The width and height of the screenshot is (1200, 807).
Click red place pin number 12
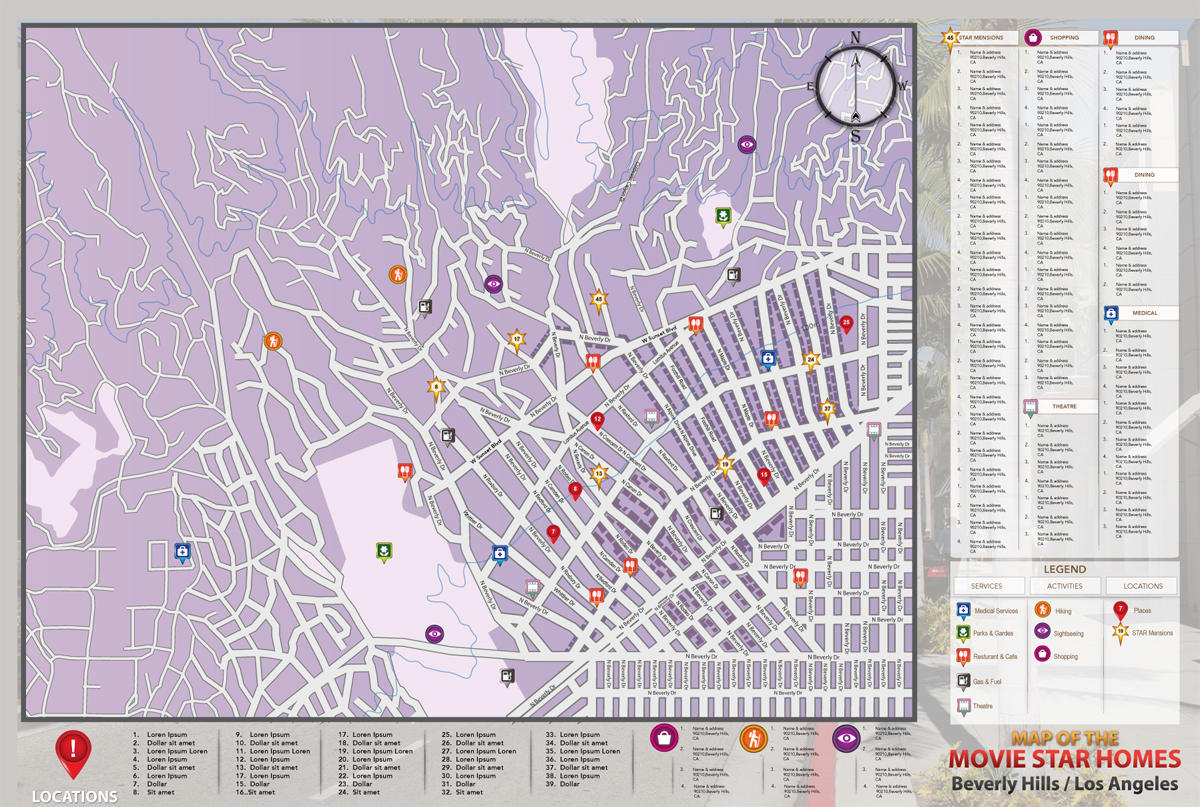tap(597, 420)
